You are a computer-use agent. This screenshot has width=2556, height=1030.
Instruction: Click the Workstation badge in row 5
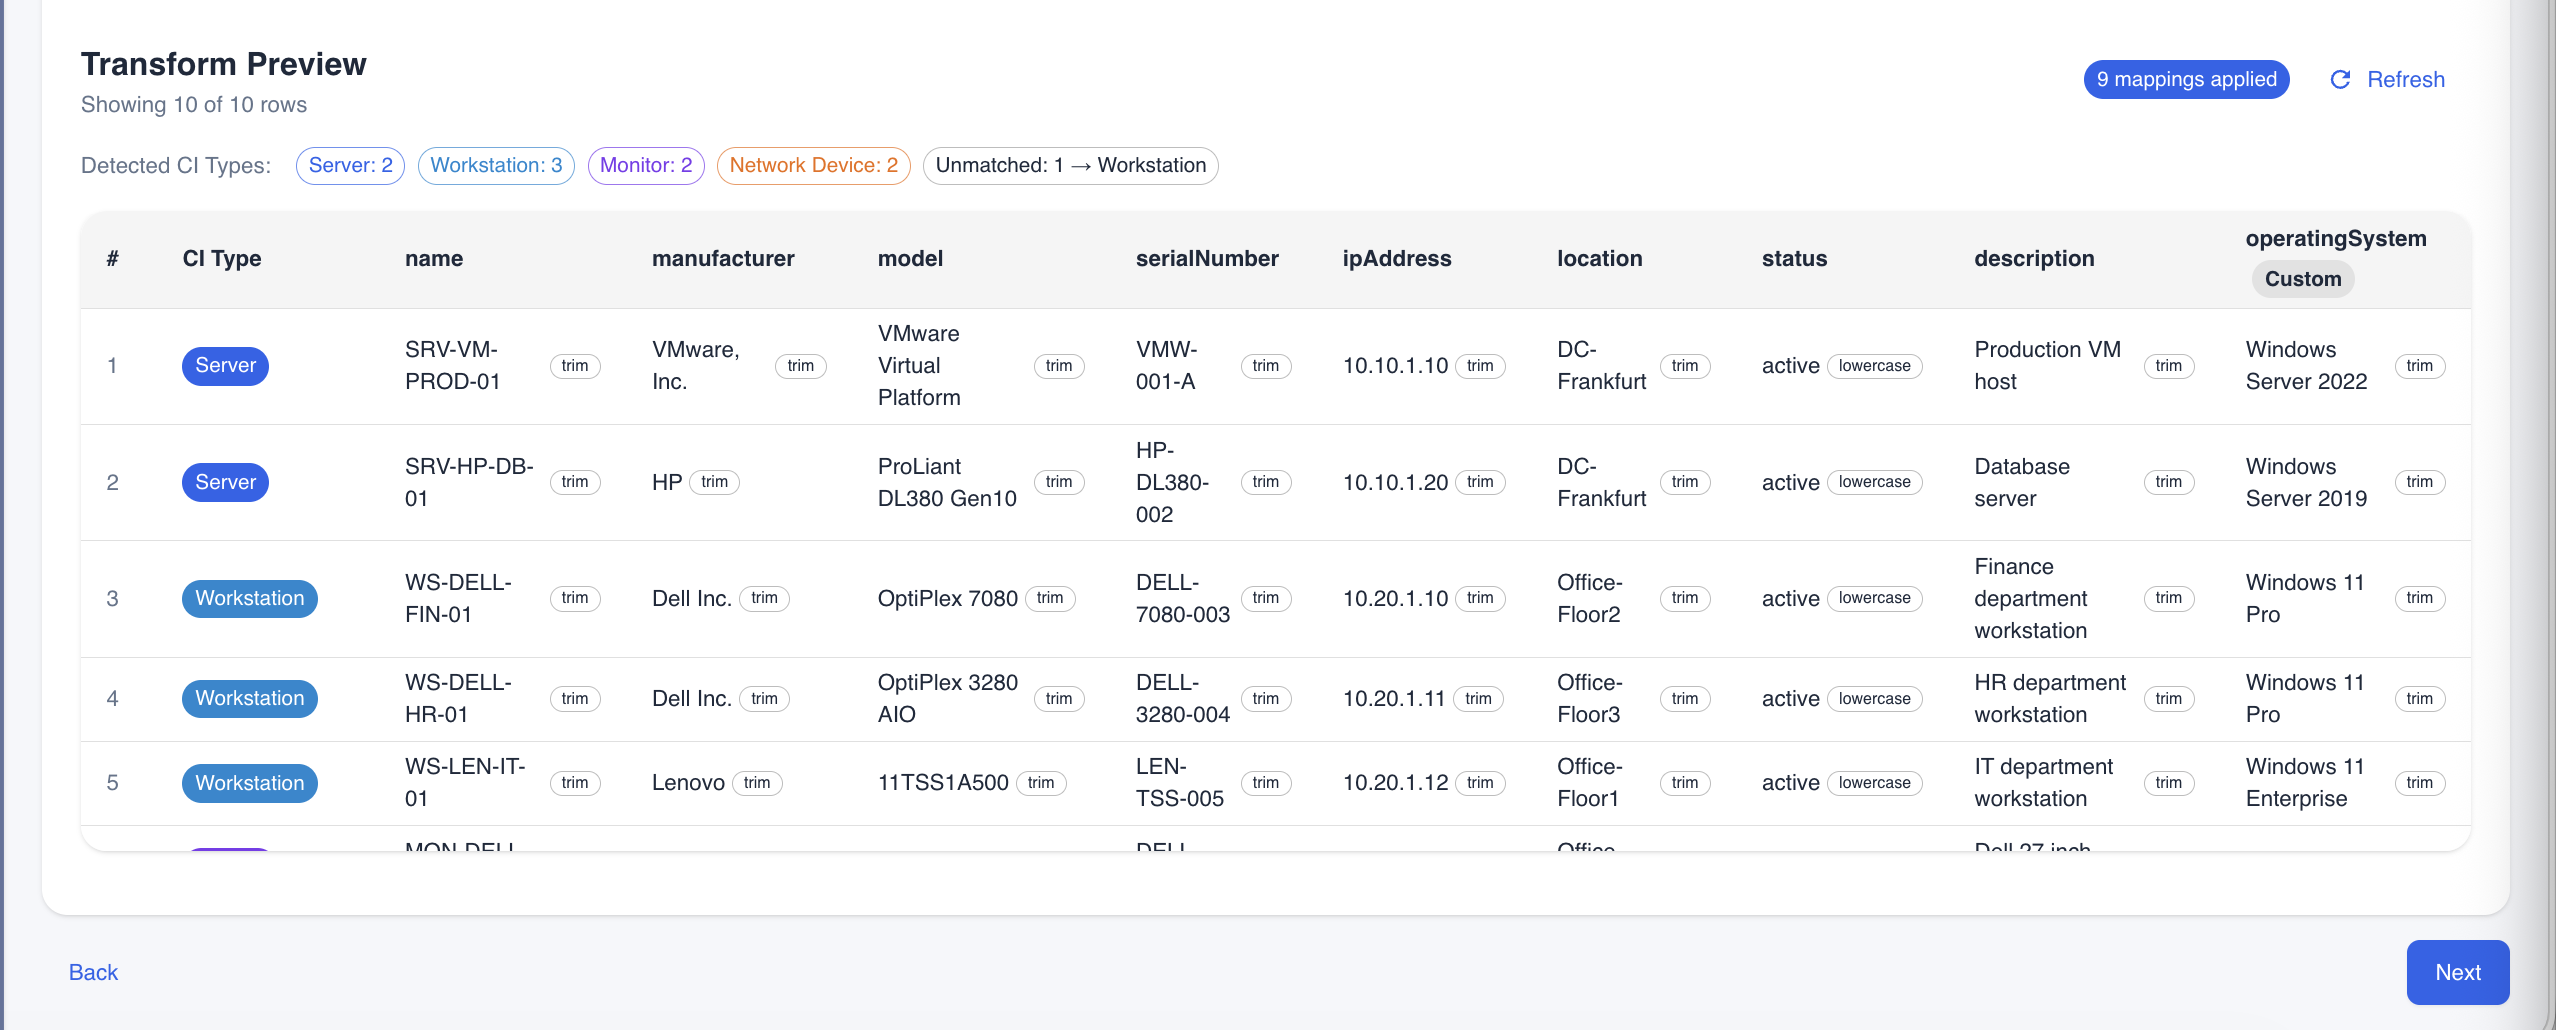249,783
